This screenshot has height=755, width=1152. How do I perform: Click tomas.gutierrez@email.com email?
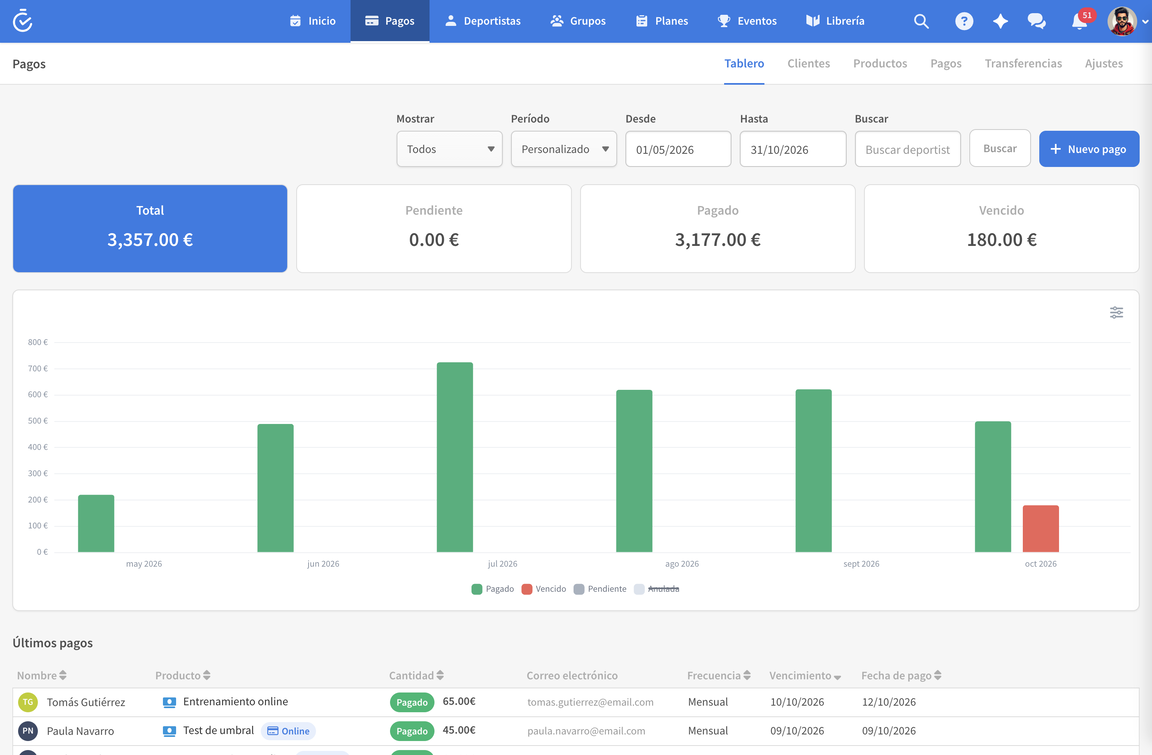pos(590,702)
